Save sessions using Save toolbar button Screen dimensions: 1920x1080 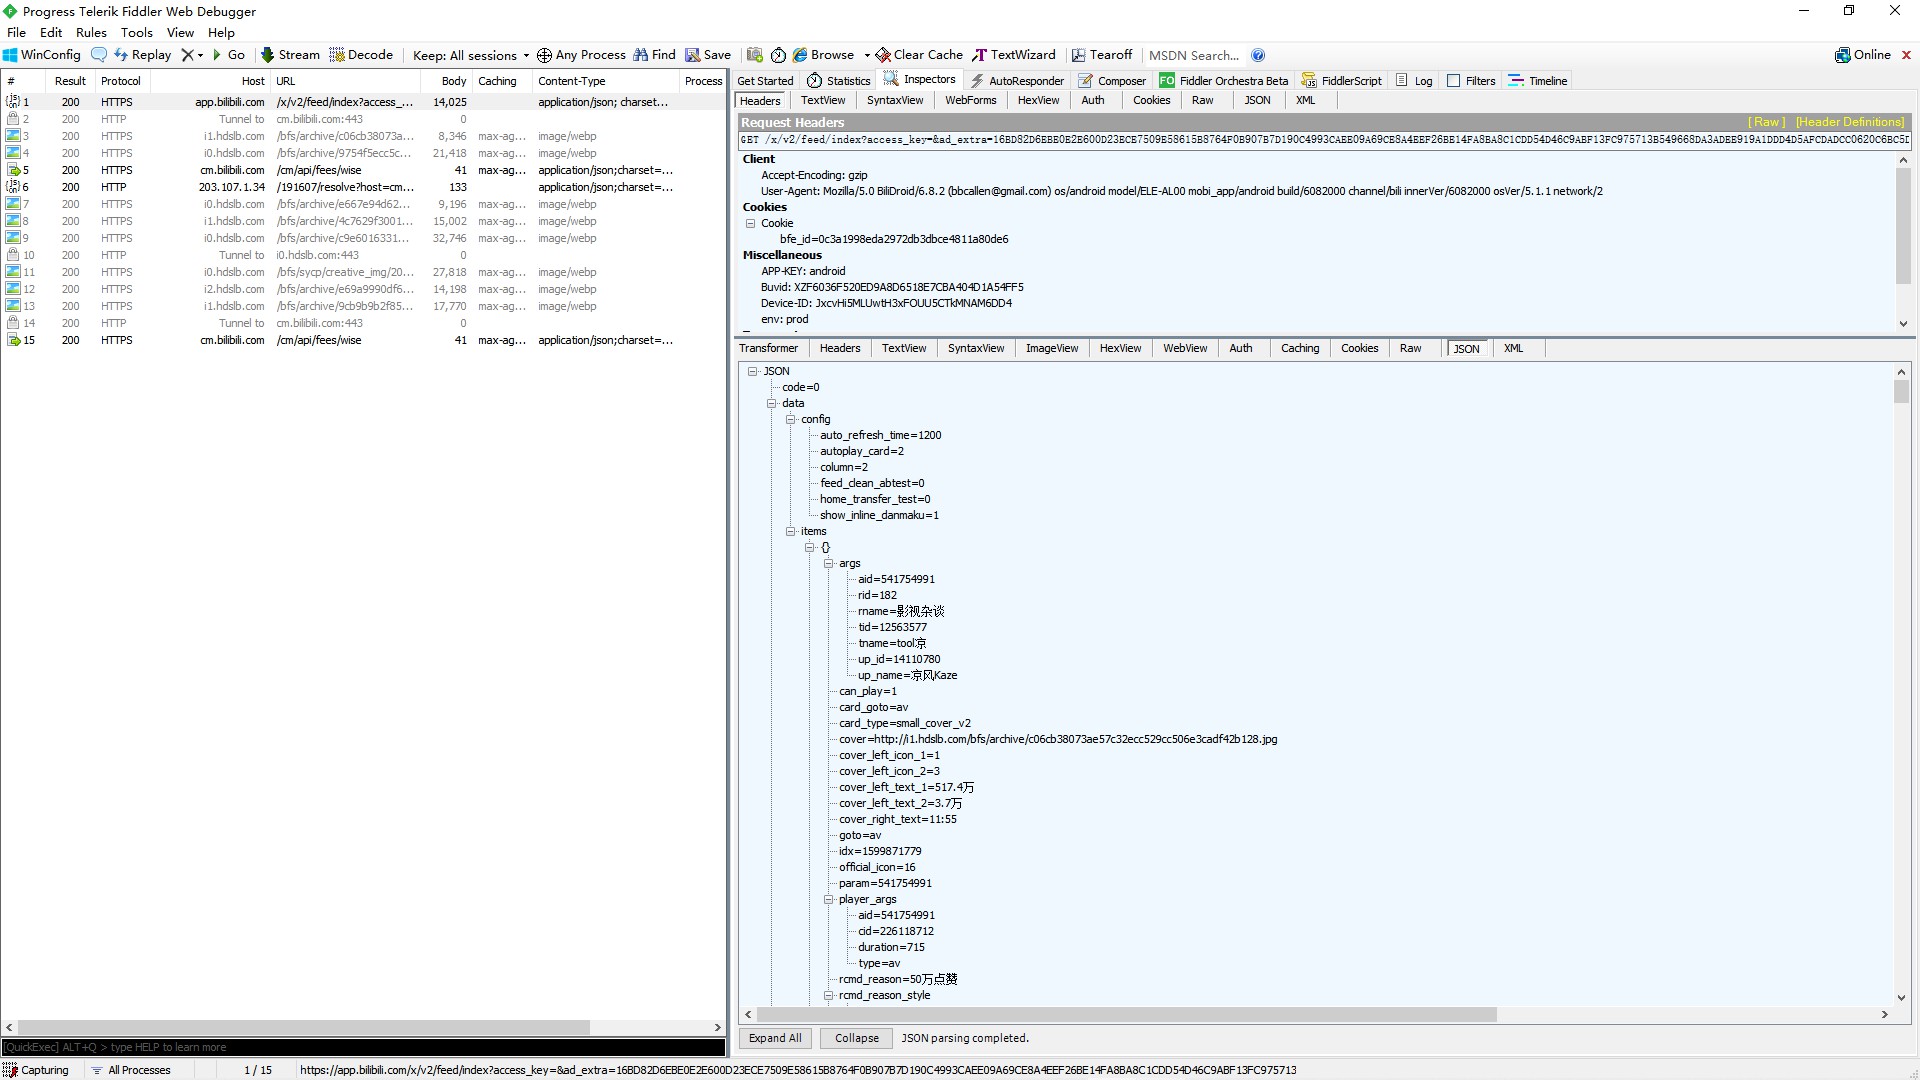(708, 55)
